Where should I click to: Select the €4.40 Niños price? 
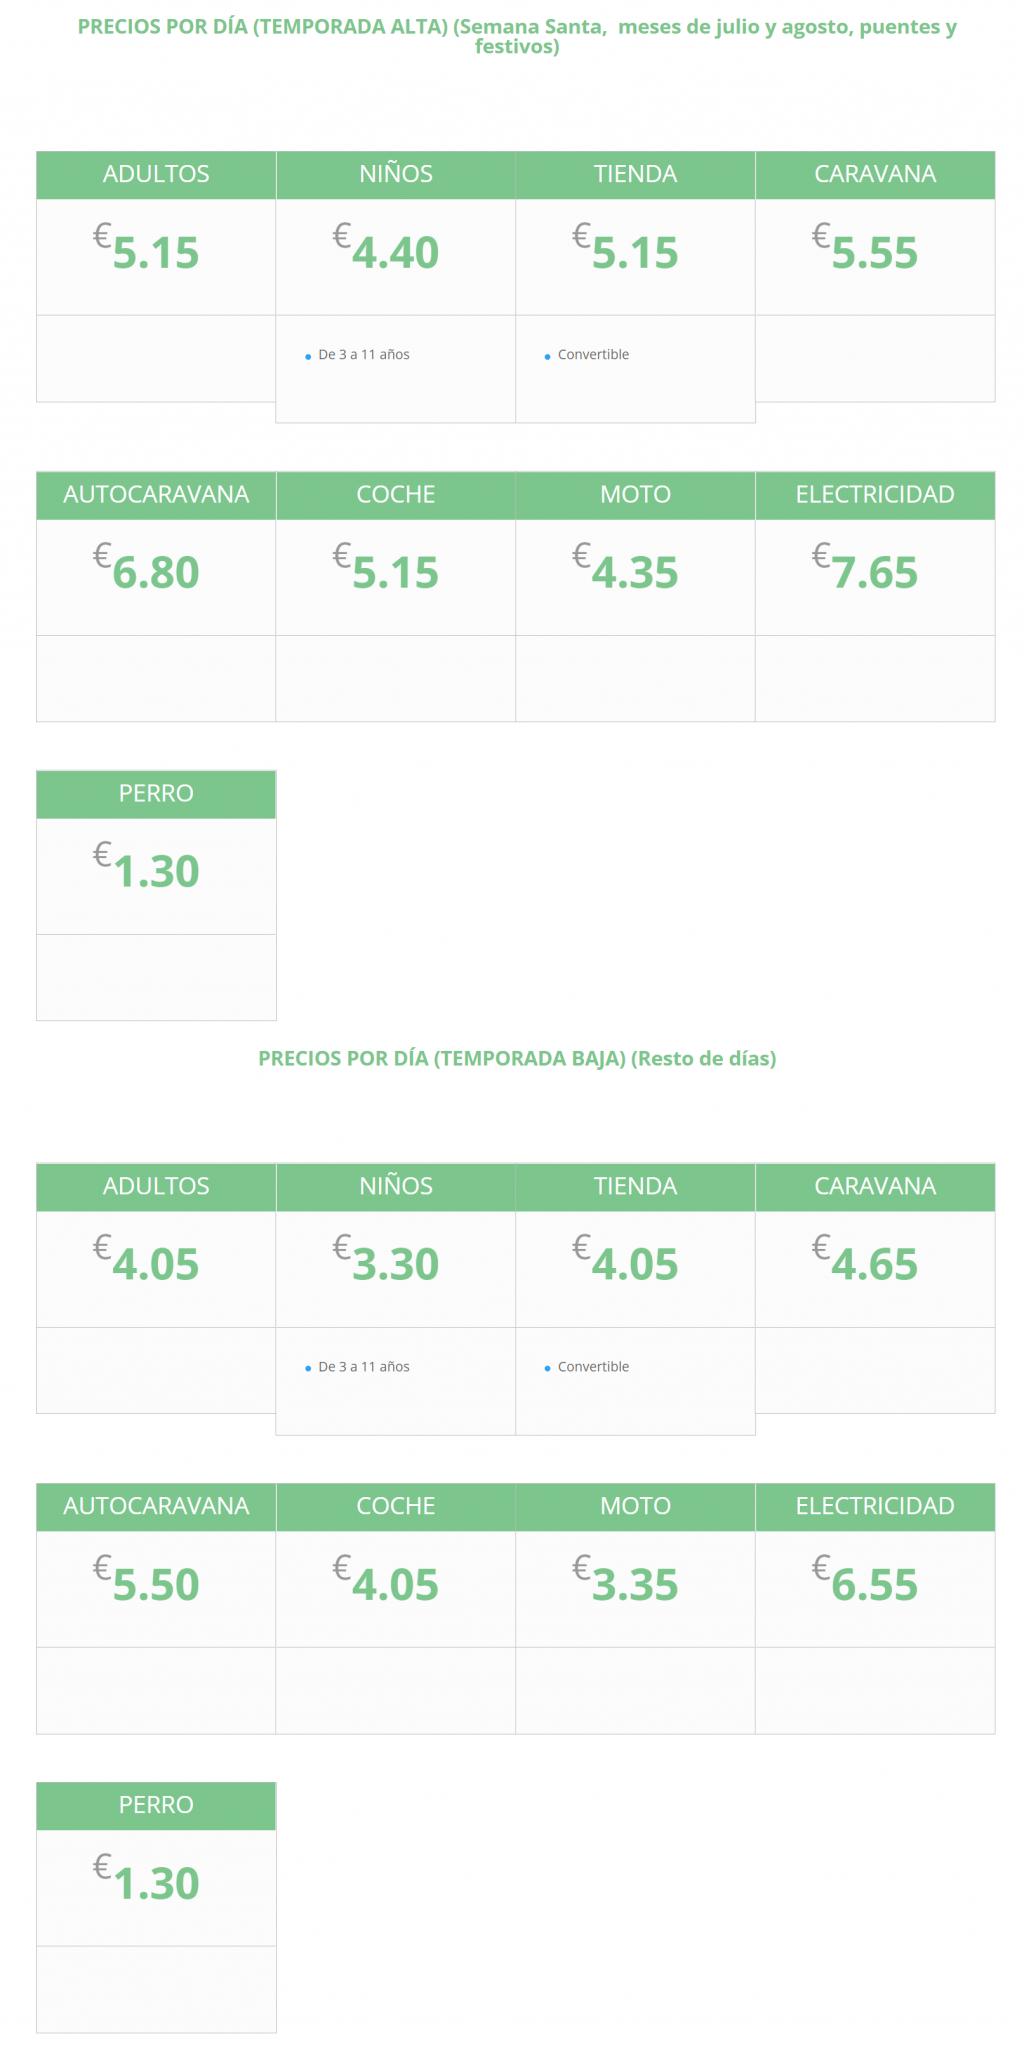pos(395,252)
